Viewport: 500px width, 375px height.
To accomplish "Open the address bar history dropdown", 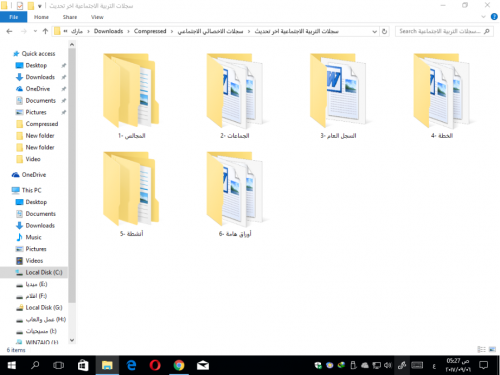I will click(x=374, y=31).
